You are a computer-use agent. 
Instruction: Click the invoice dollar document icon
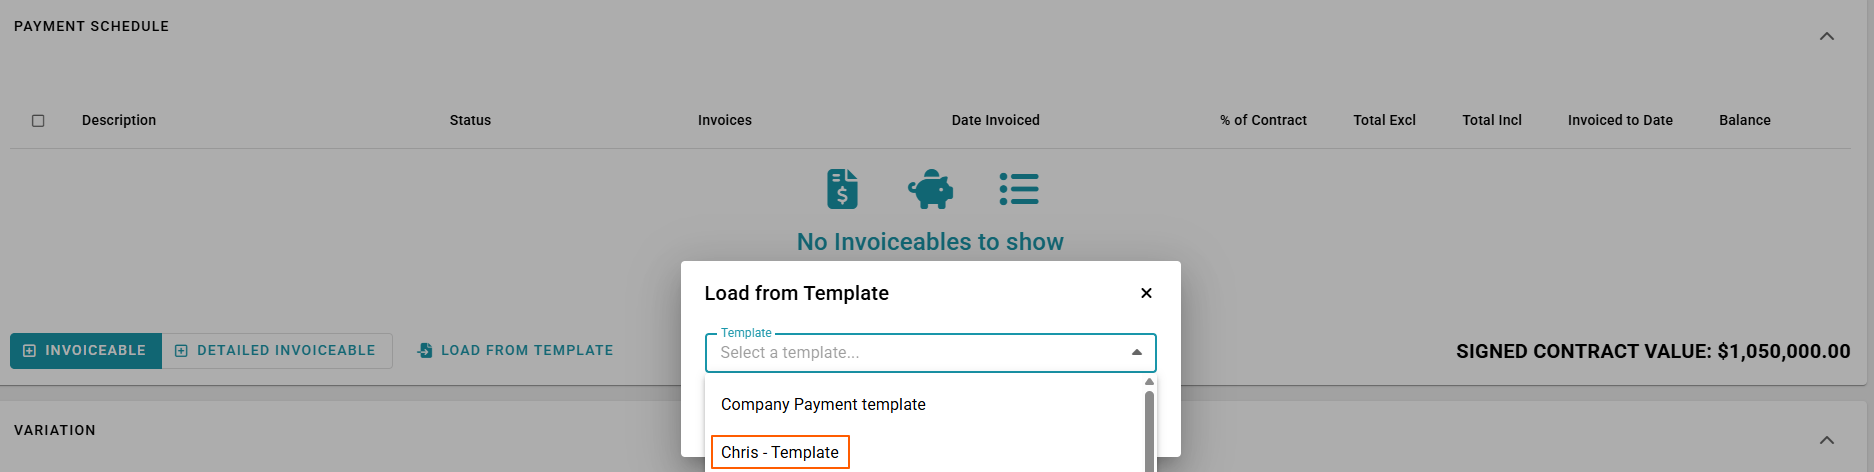842,189
